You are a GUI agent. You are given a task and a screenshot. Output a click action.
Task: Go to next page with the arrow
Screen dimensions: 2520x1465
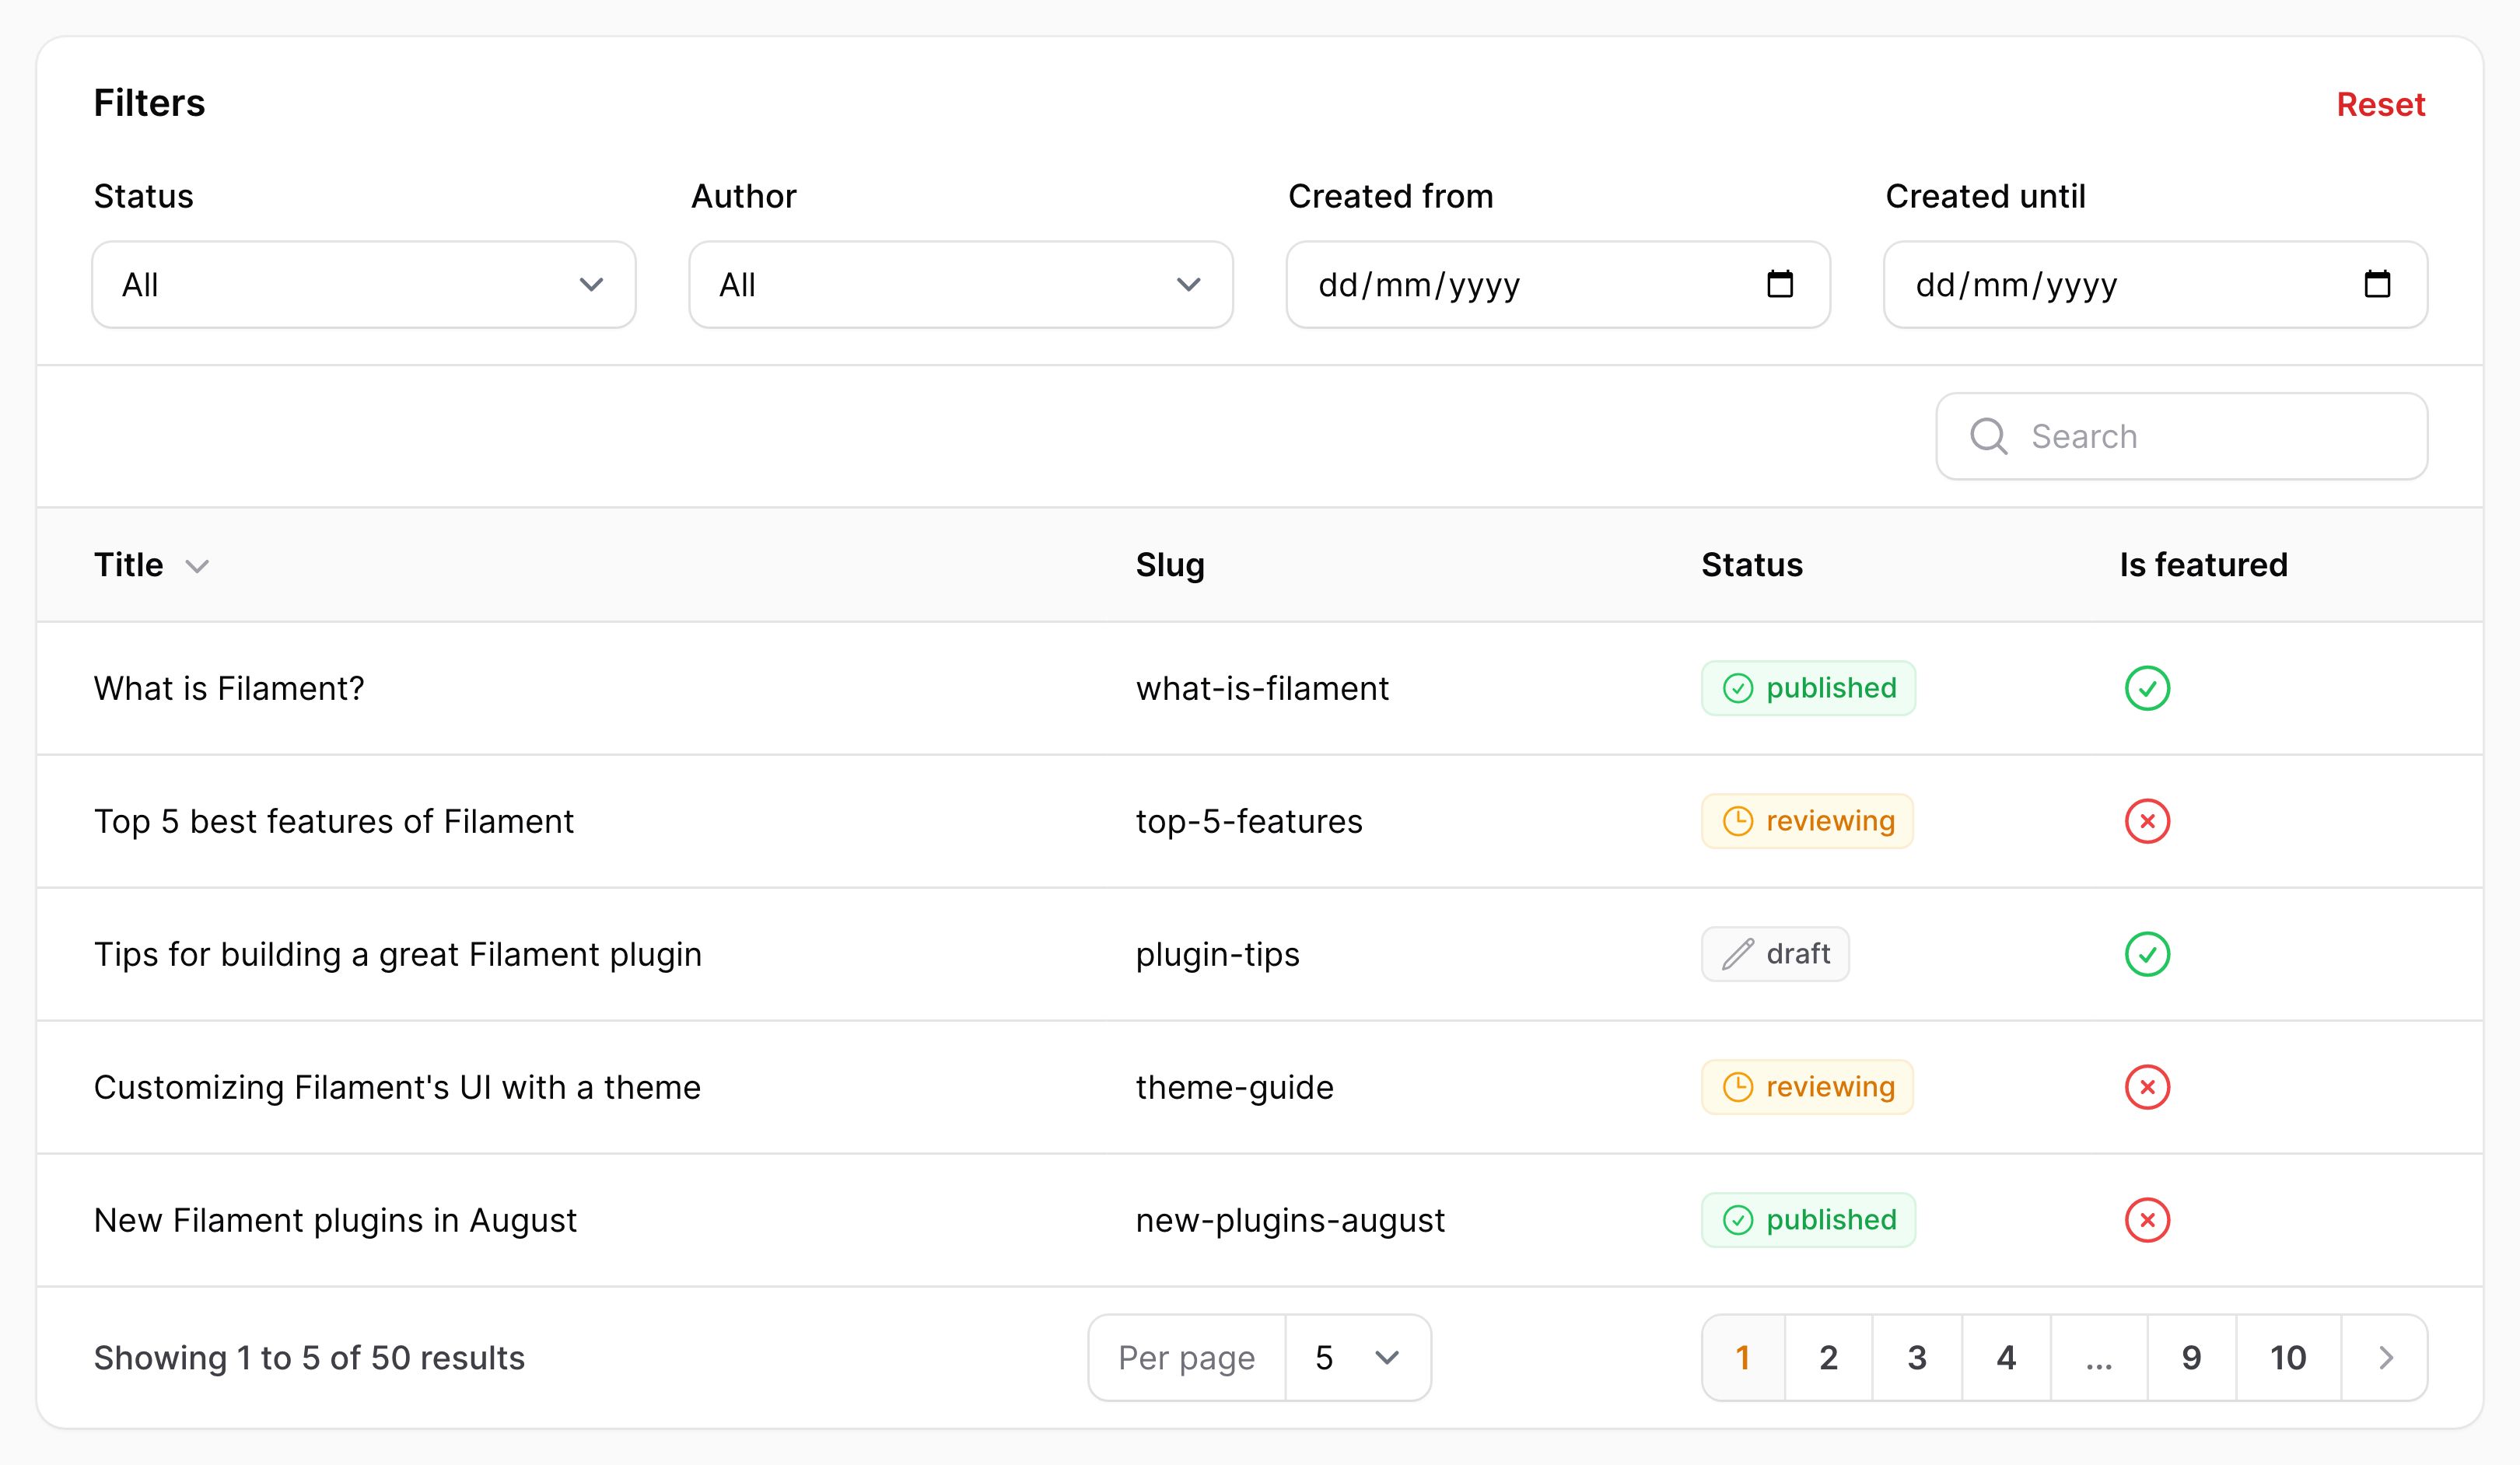pos(2385,1357)
